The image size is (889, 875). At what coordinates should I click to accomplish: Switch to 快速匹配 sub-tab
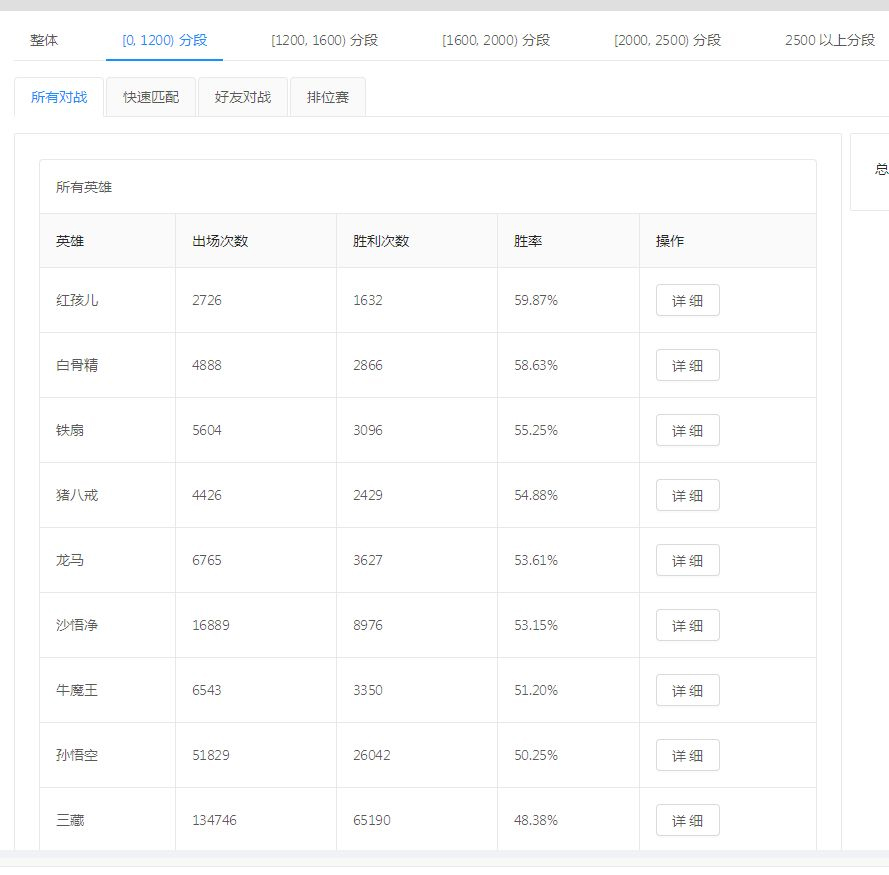coord(151,97)
